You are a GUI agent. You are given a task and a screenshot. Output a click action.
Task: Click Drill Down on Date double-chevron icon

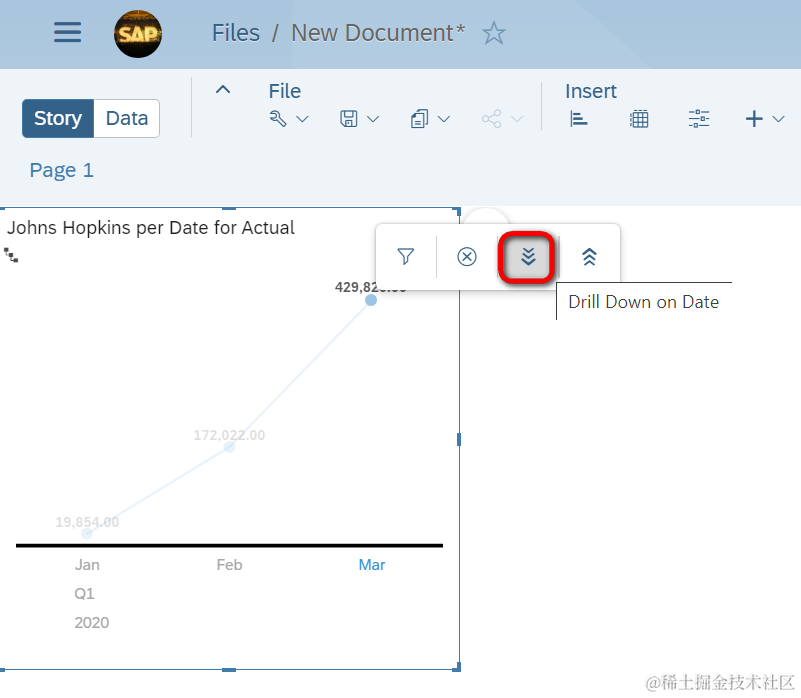click(528, 257)
